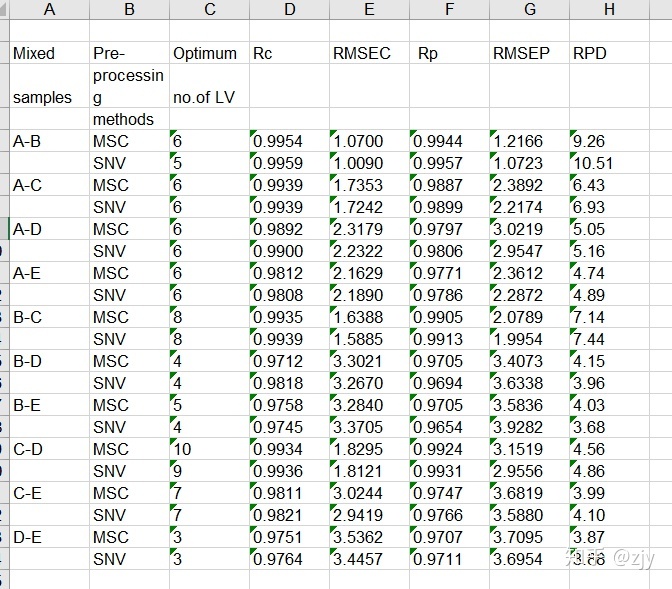Click RMSEC value 1.8121

click(x=369, y=471)
